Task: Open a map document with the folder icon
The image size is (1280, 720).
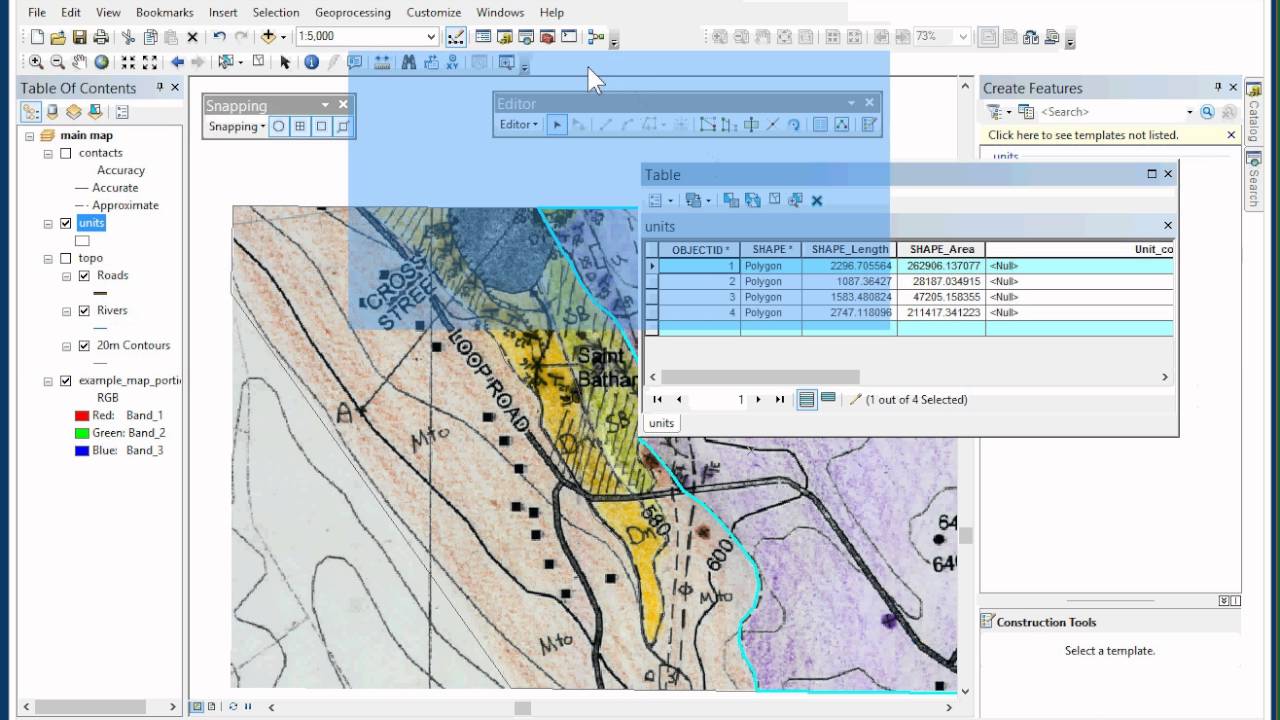Action: pyautogui.click(x=58, y=37)
